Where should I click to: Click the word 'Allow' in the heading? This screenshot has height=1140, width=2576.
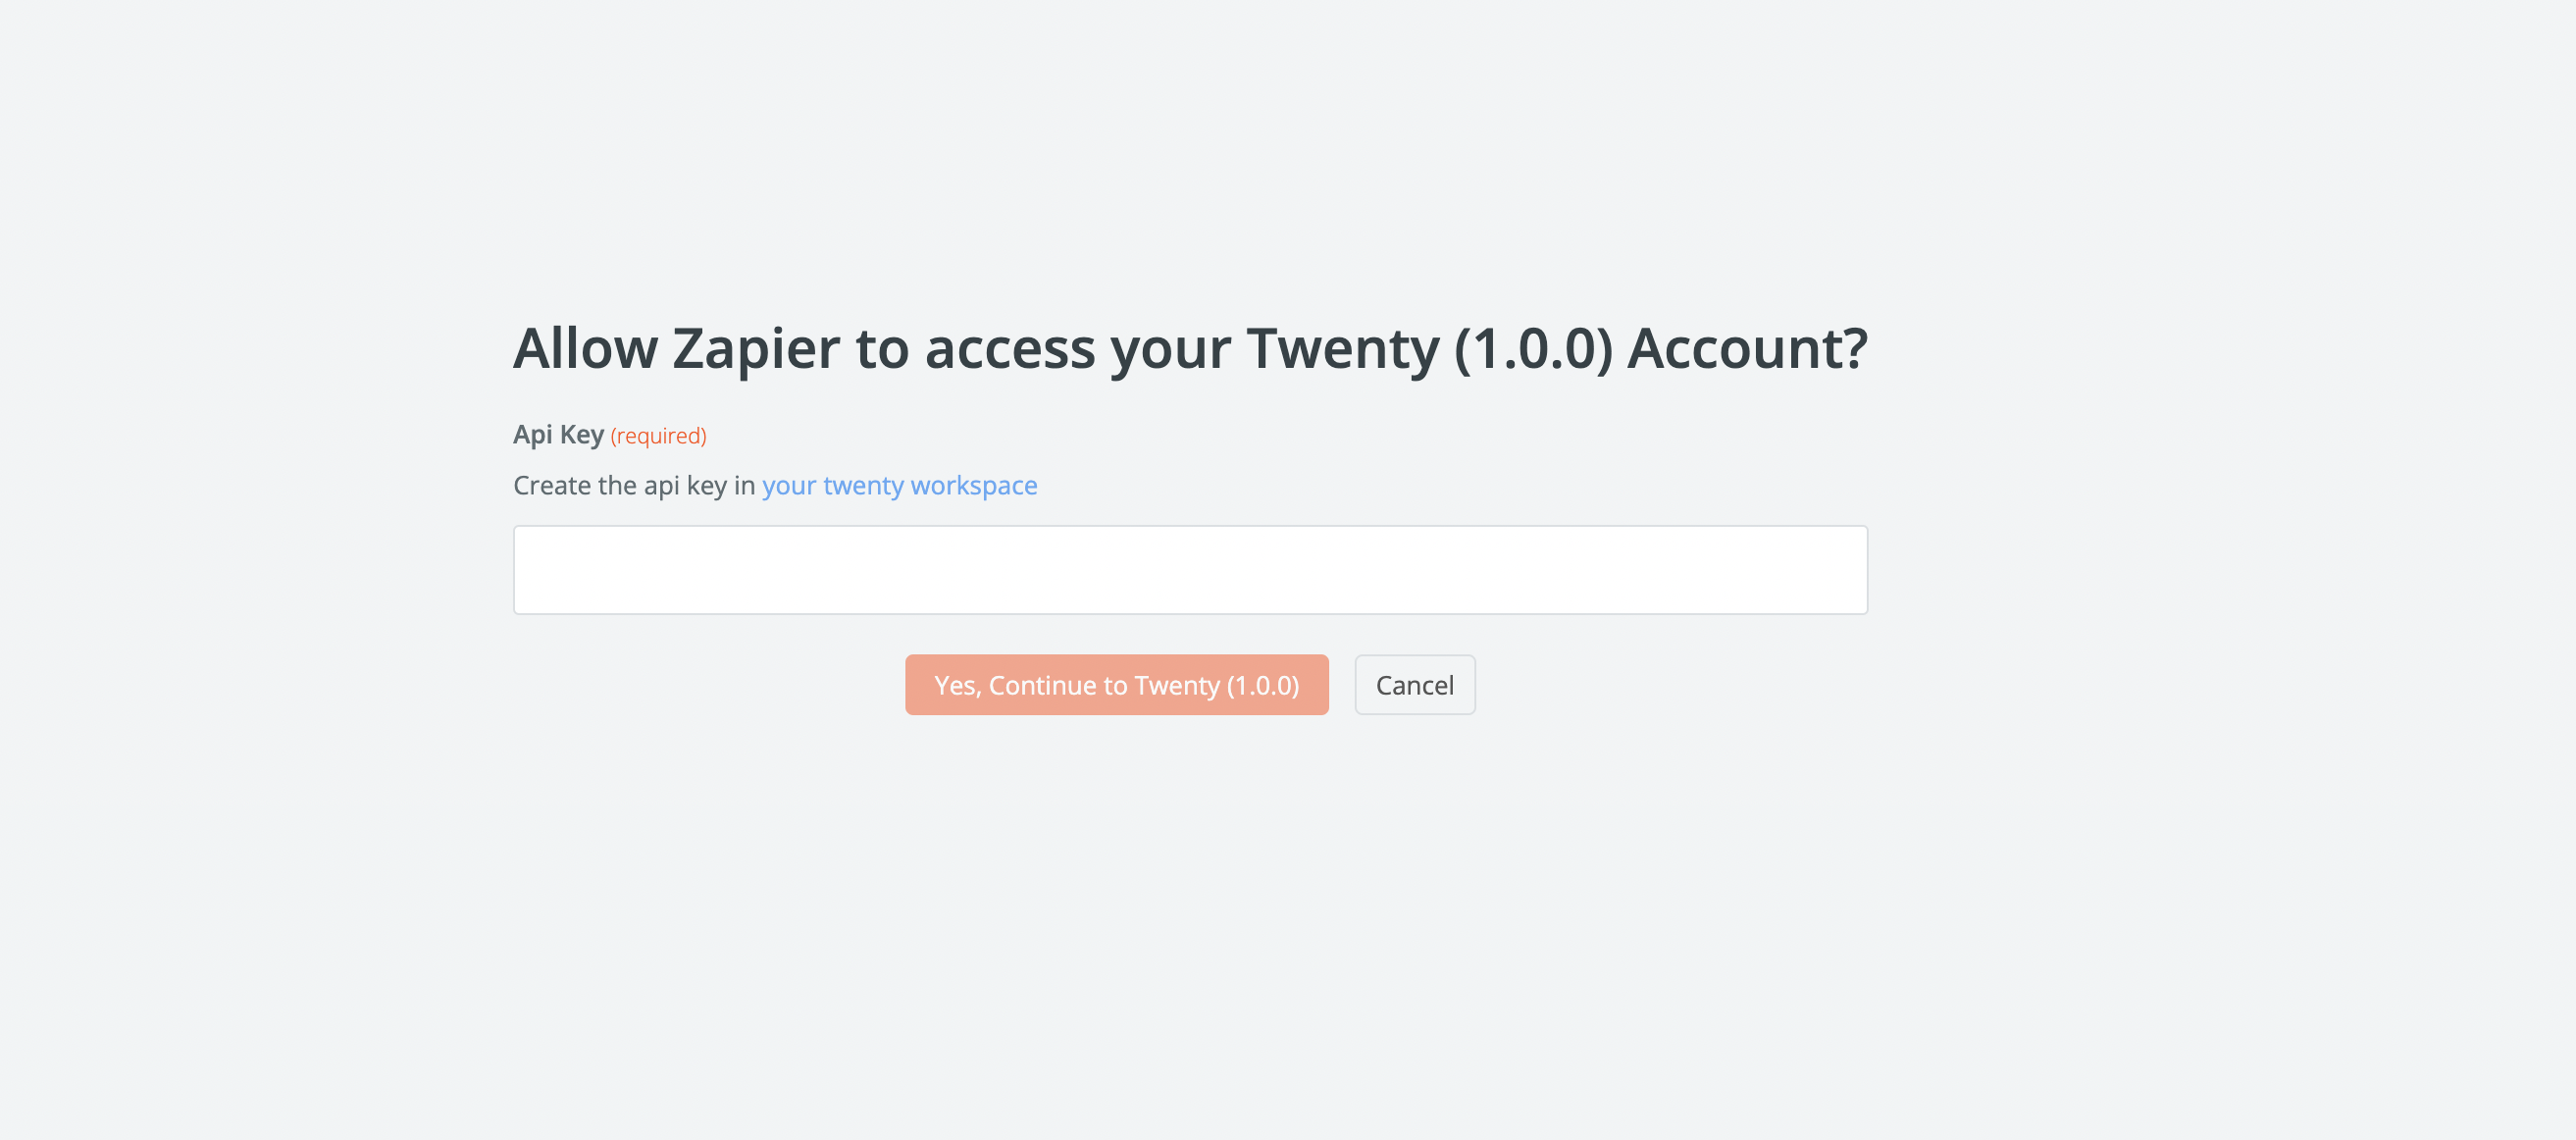(585, 349)
